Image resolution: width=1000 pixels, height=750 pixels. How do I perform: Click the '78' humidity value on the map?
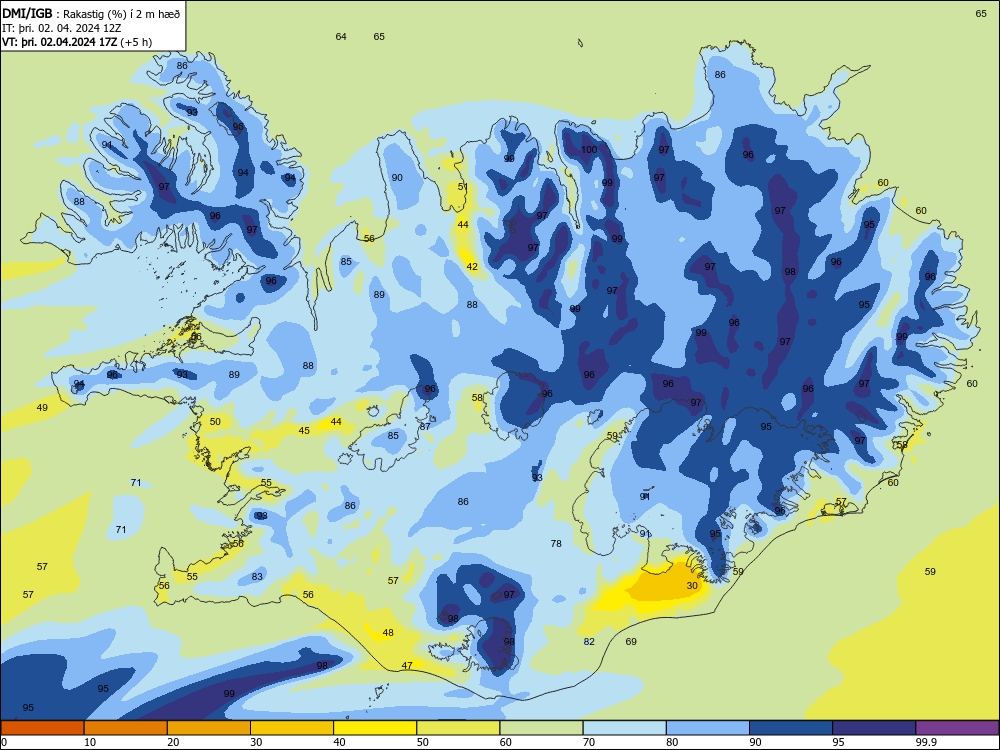click(556, 543)
